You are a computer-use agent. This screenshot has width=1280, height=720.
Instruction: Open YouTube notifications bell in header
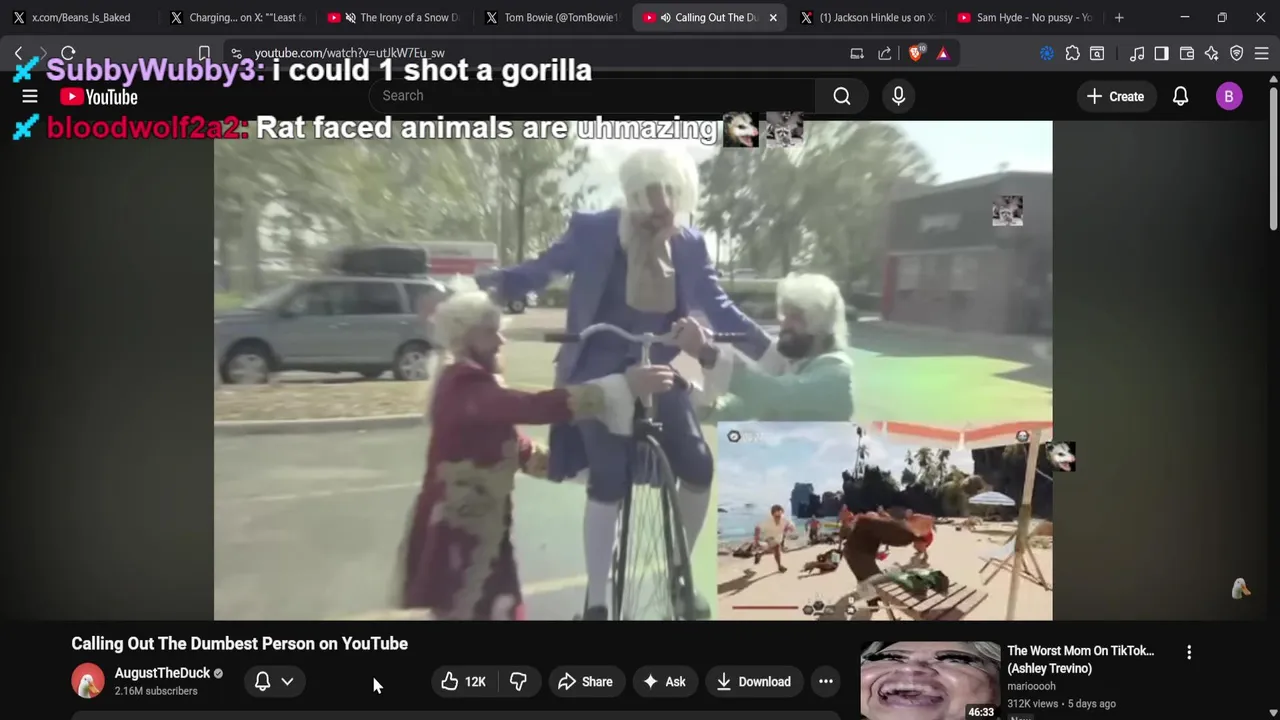coord(1180,96)
